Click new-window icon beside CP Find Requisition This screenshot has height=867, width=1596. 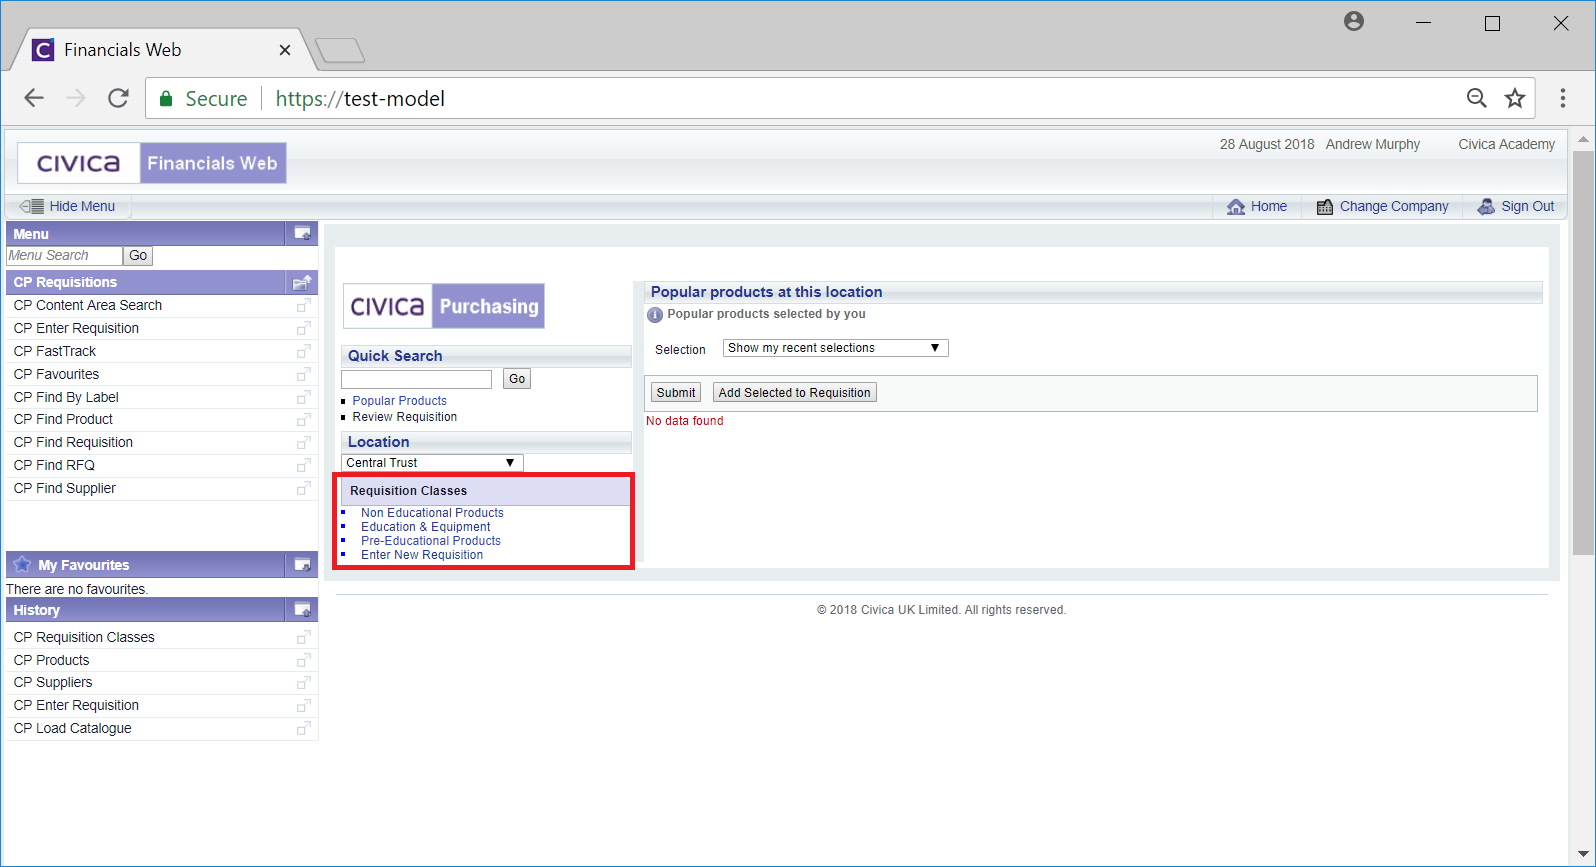click(x=303, y=442)
